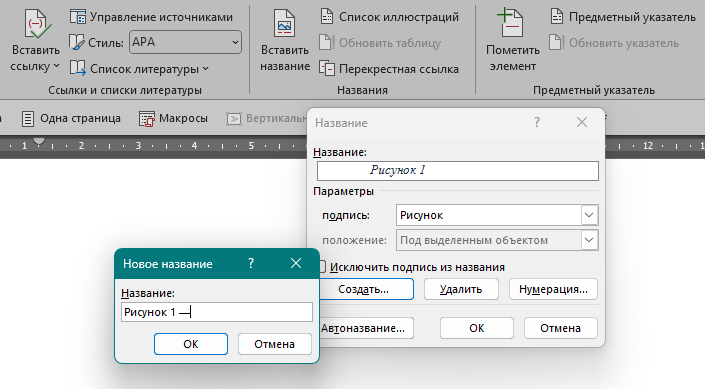The height and width of the screenshot is (389, 705).
Task: Insert Предметный указатель index
Action: coord(623,17)
